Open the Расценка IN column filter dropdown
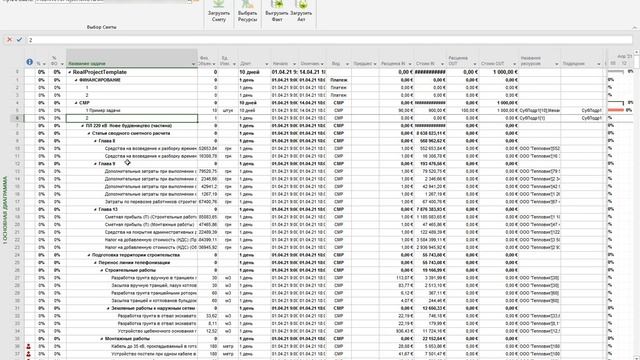Image resolution: width=640 pixels, height=360 pixels. click(x=409, y=64)
